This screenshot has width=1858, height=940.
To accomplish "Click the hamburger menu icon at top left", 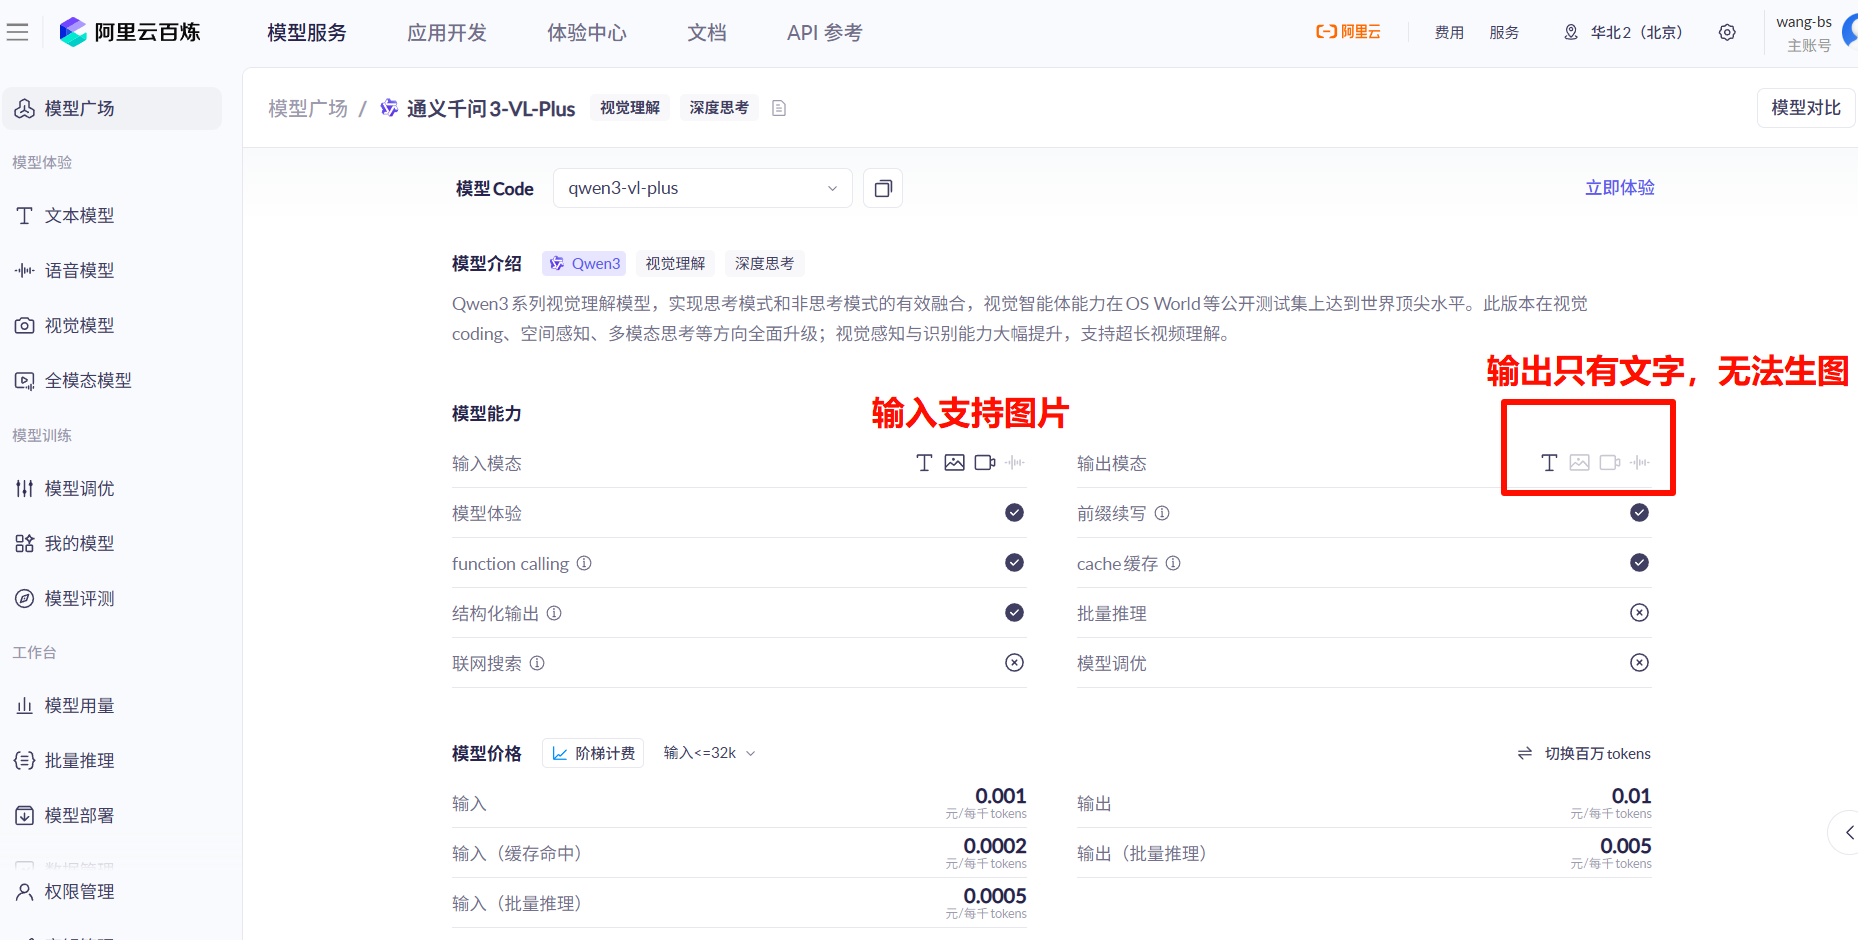I will tap(17, 33).
